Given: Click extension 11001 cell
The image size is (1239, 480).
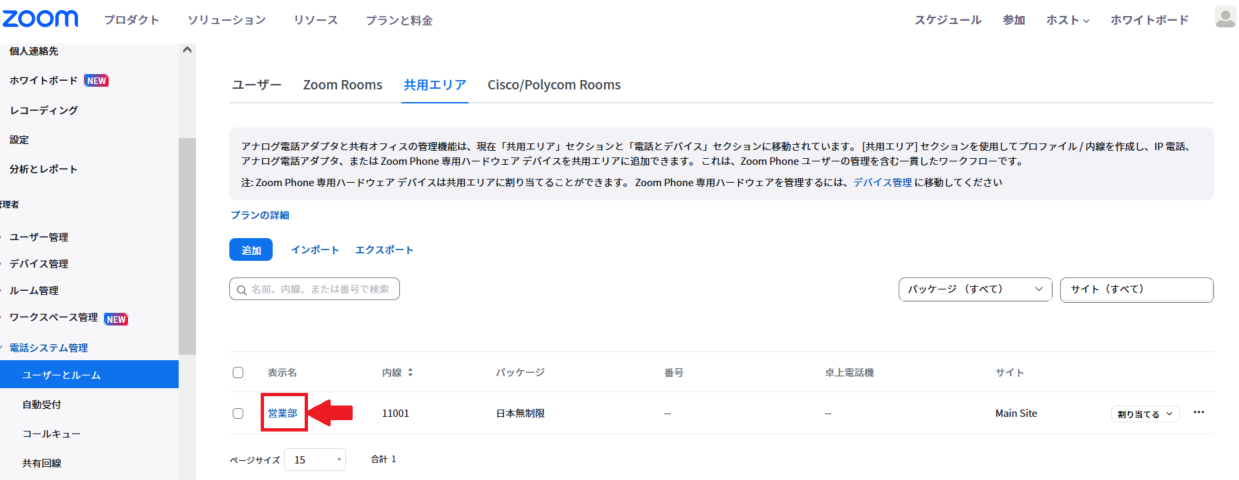Looking at the screenshot, I should pos(396,413).
